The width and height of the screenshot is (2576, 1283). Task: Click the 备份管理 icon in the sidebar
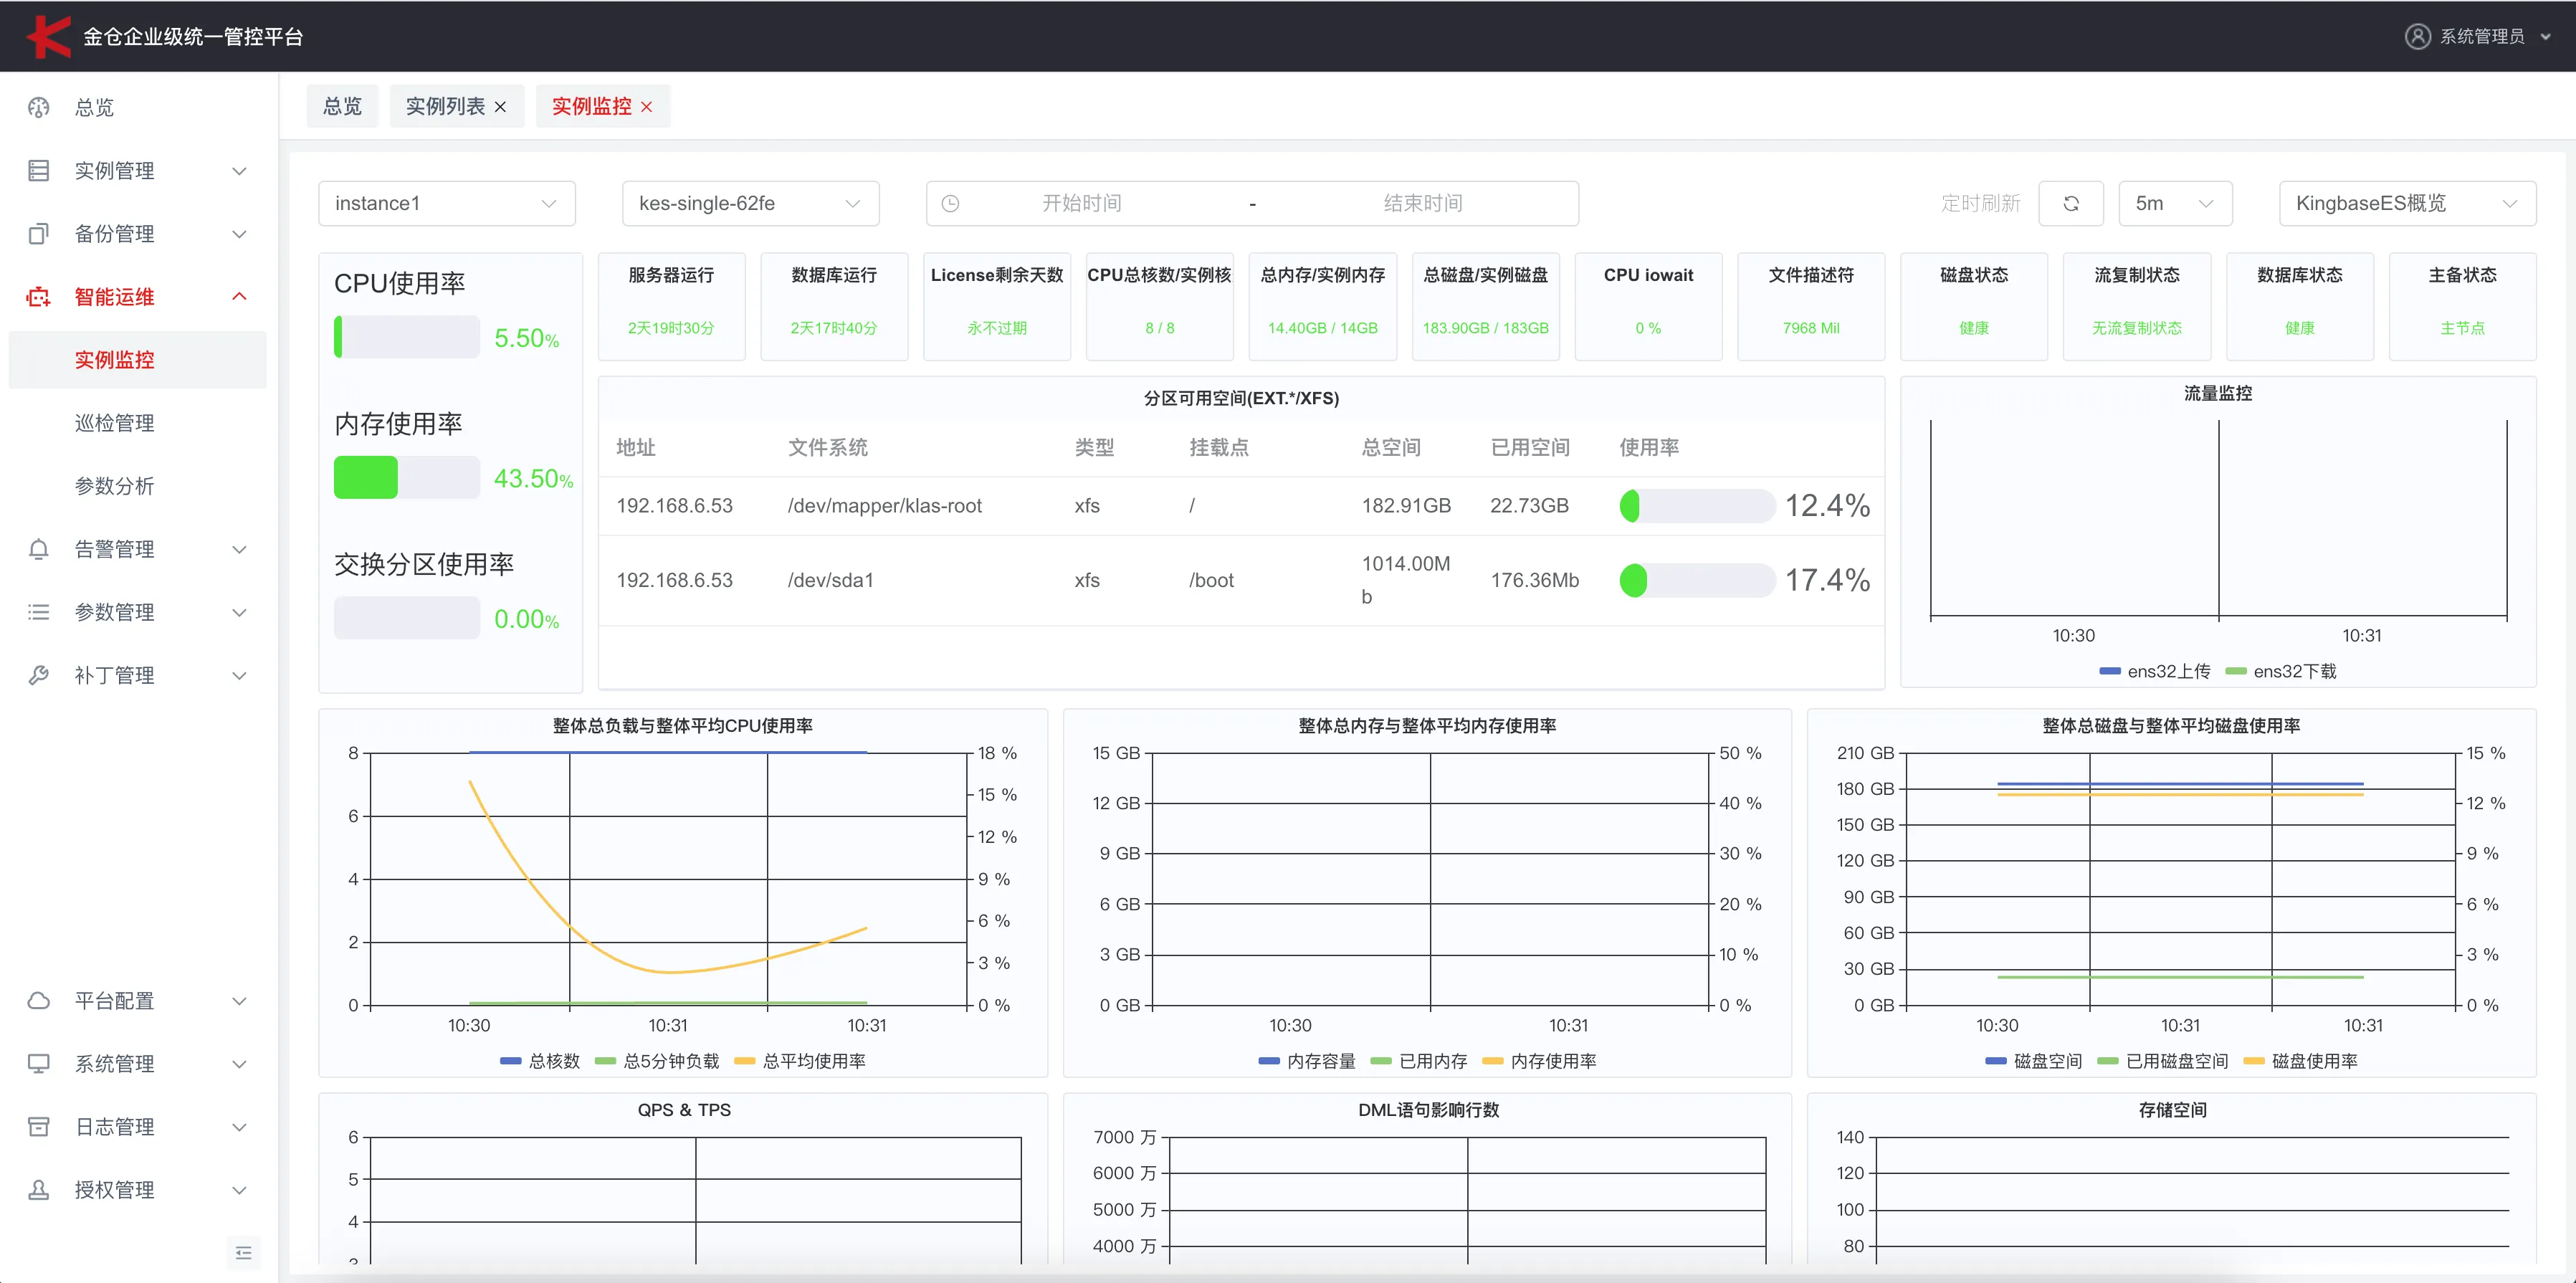click(39, 233)
